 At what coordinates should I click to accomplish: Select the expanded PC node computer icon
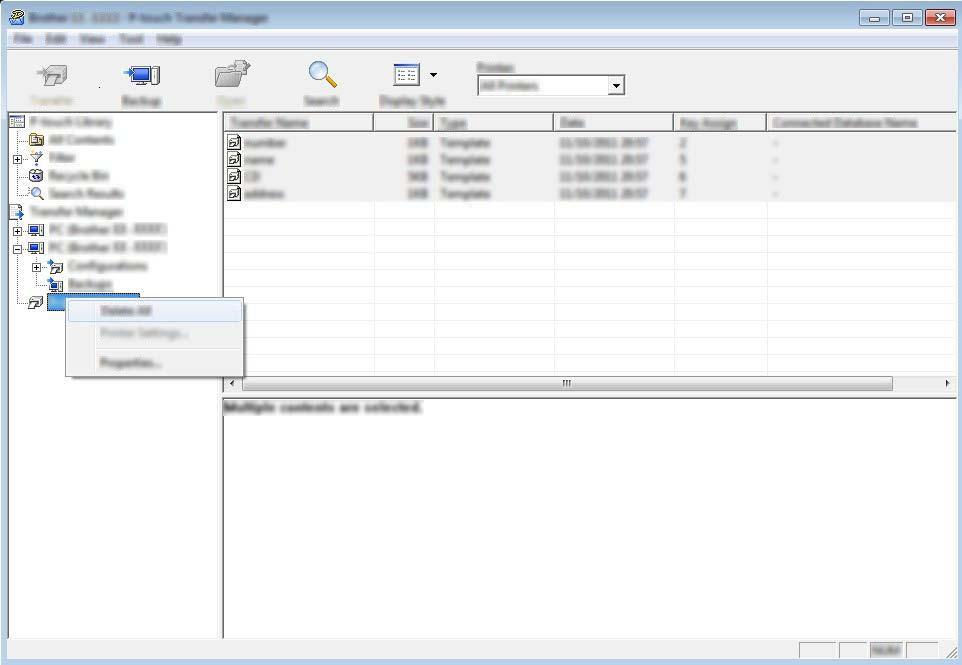click(36, 248)
